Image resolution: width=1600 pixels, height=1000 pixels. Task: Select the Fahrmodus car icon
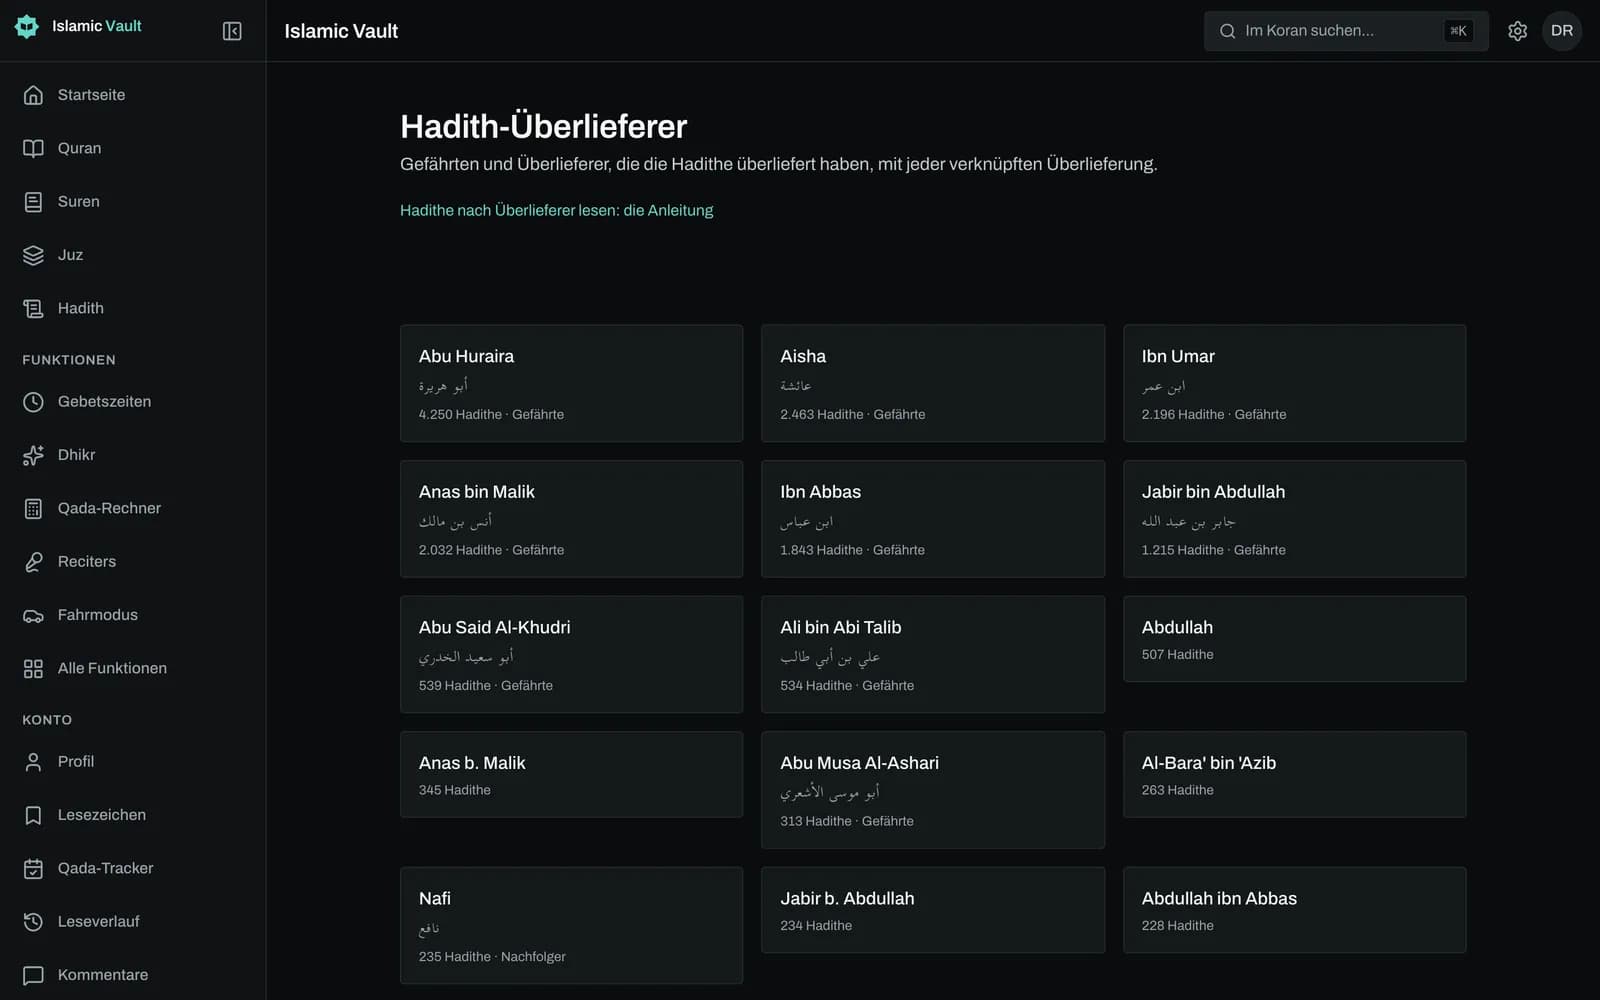pos(33,615)
